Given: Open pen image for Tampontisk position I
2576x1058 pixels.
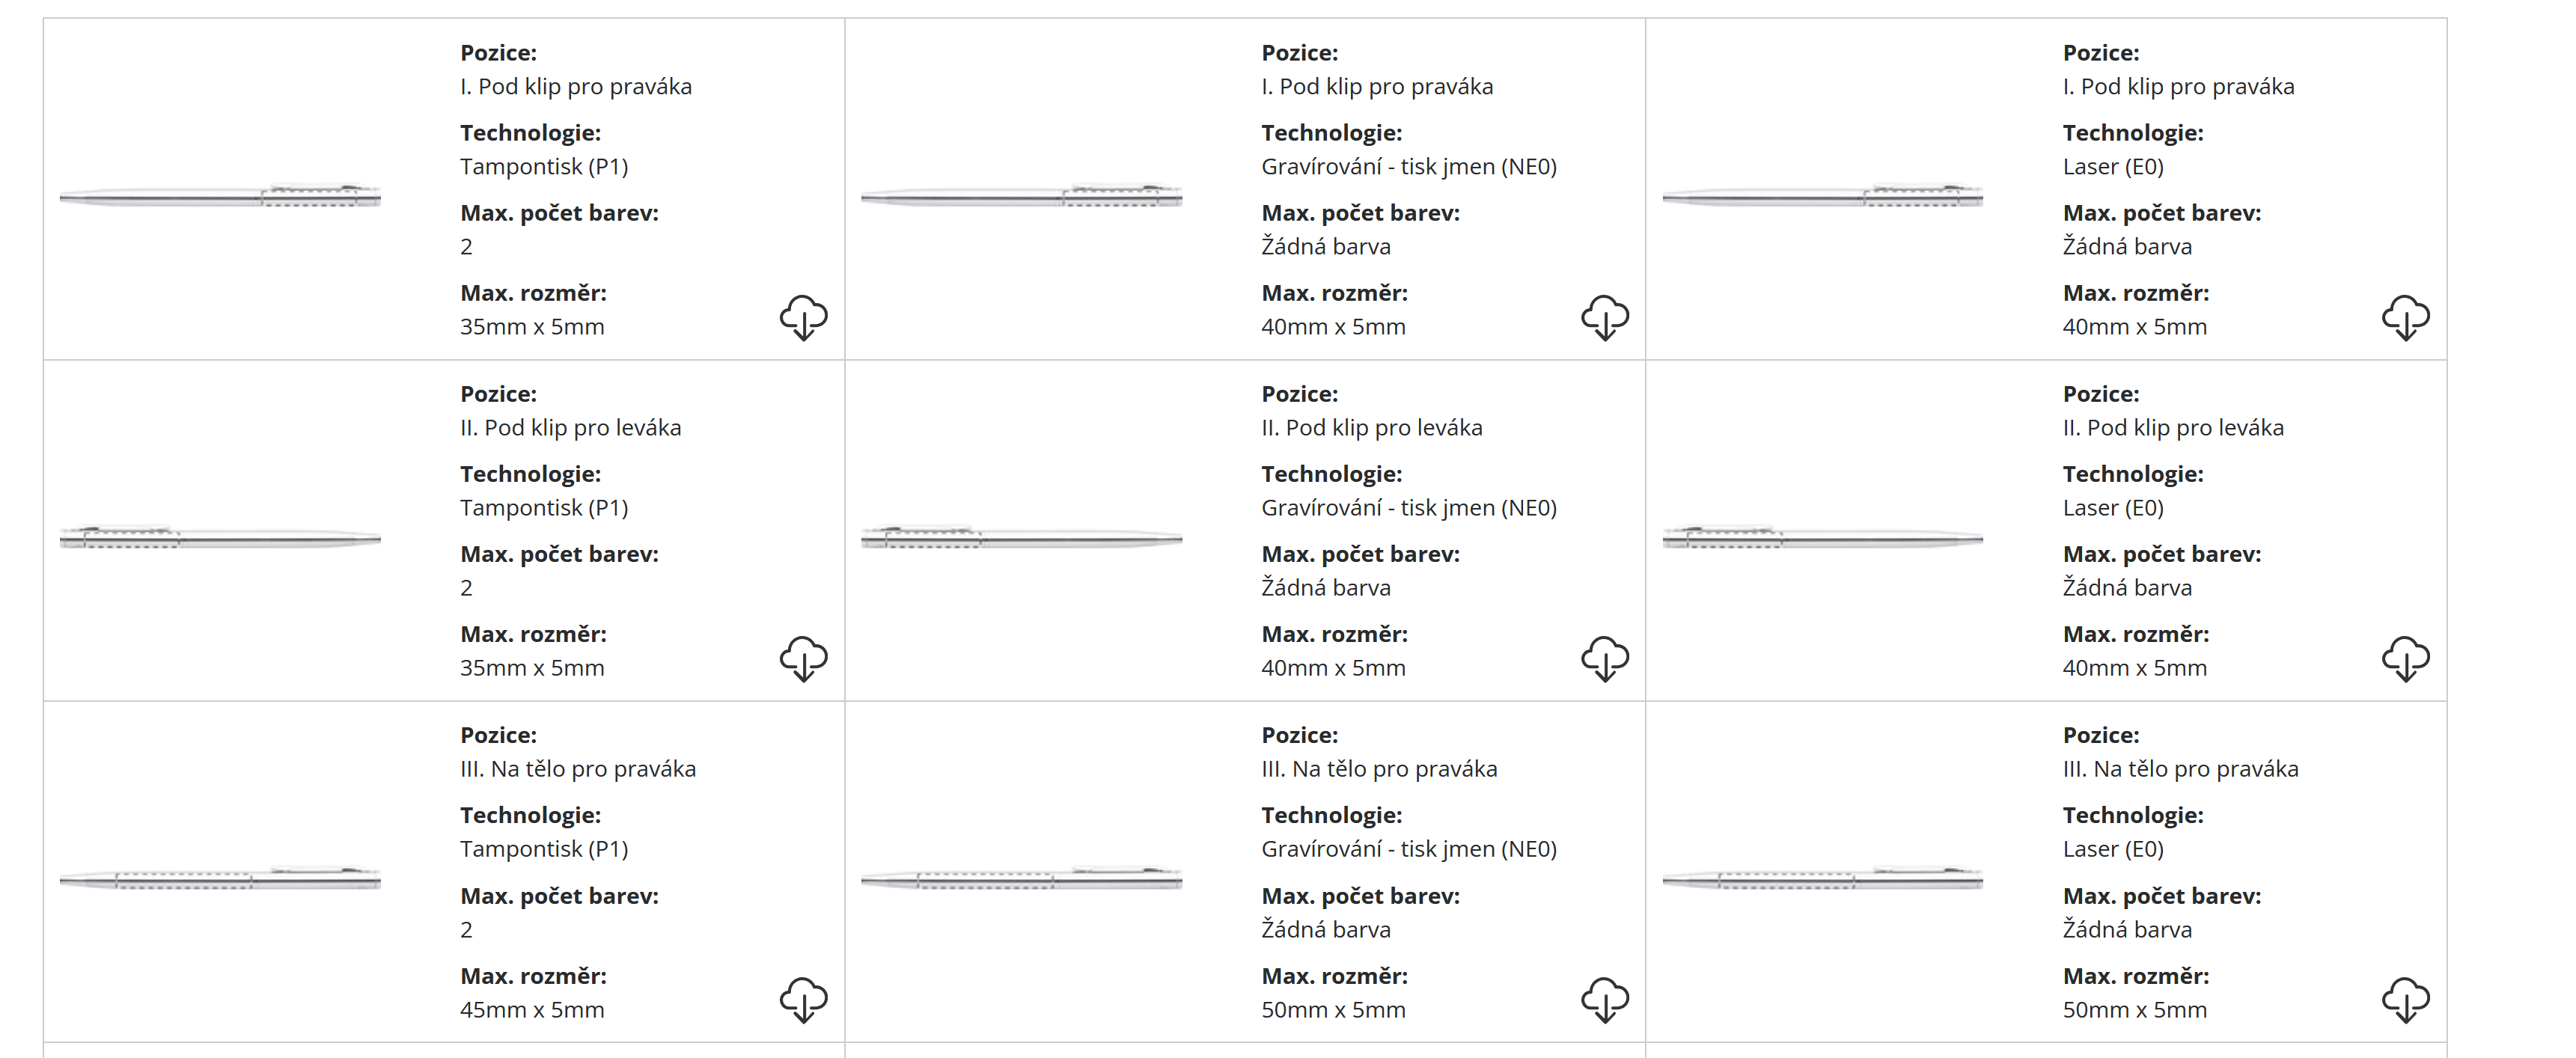Looking at the screenshot, I should [220, 196].
